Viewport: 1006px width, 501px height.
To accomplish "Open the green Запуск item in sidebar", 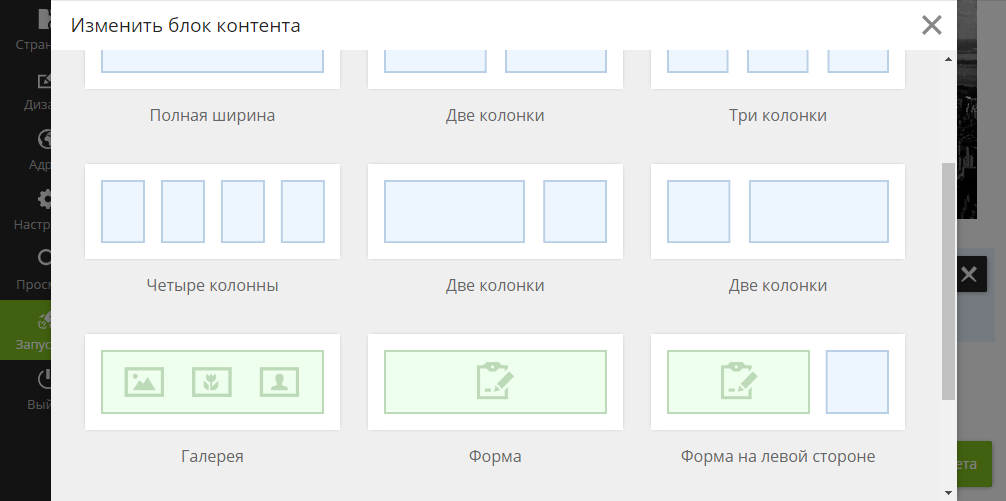I will click(x=26, y=330).
